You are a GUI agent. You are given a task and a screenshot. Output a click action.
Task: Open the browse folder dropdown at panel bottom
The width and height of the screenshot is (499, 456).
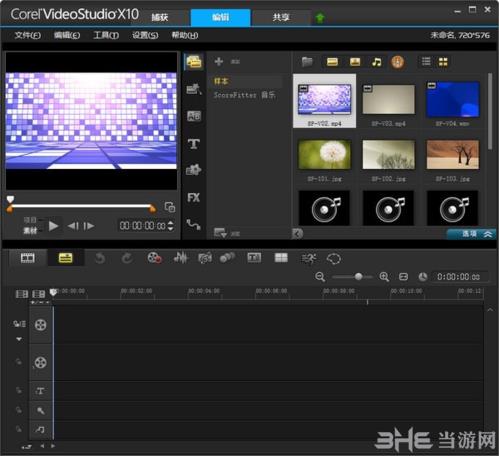pyautogui.click(x=220, y=233)
